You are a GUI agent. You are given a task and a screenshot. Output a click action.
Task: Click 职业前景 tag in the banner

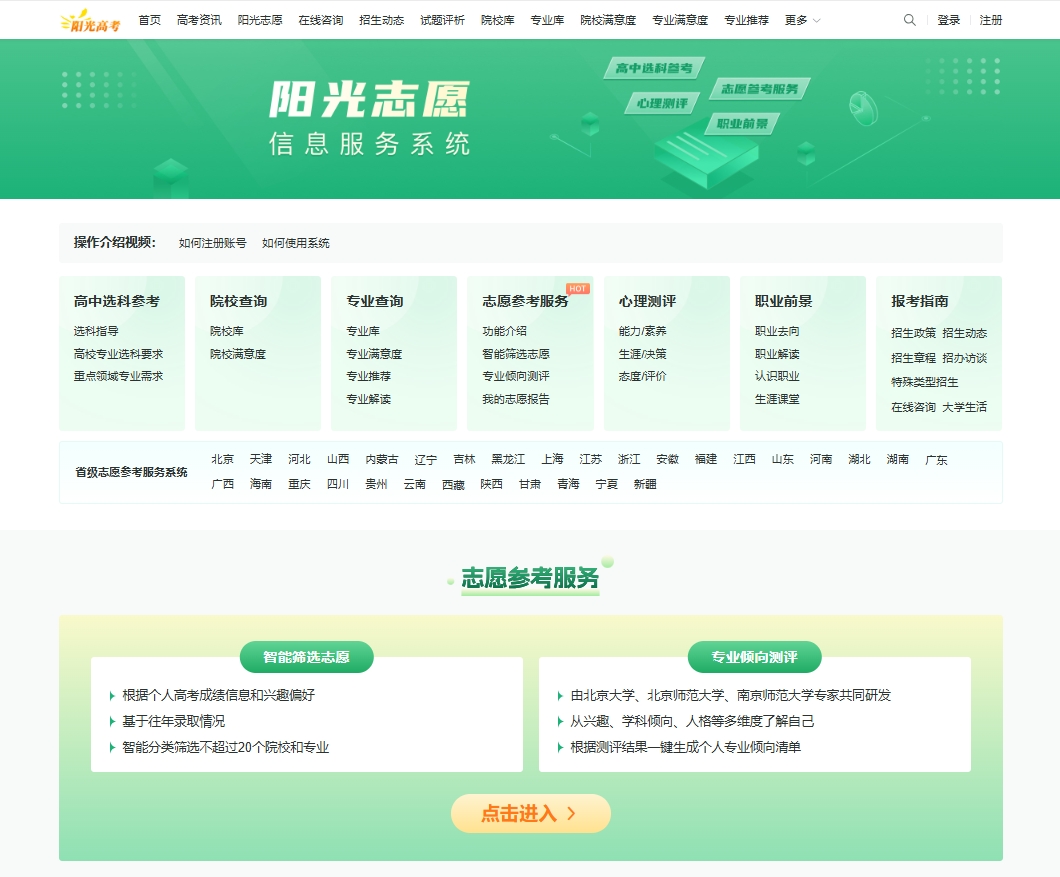tap(742, 124)
